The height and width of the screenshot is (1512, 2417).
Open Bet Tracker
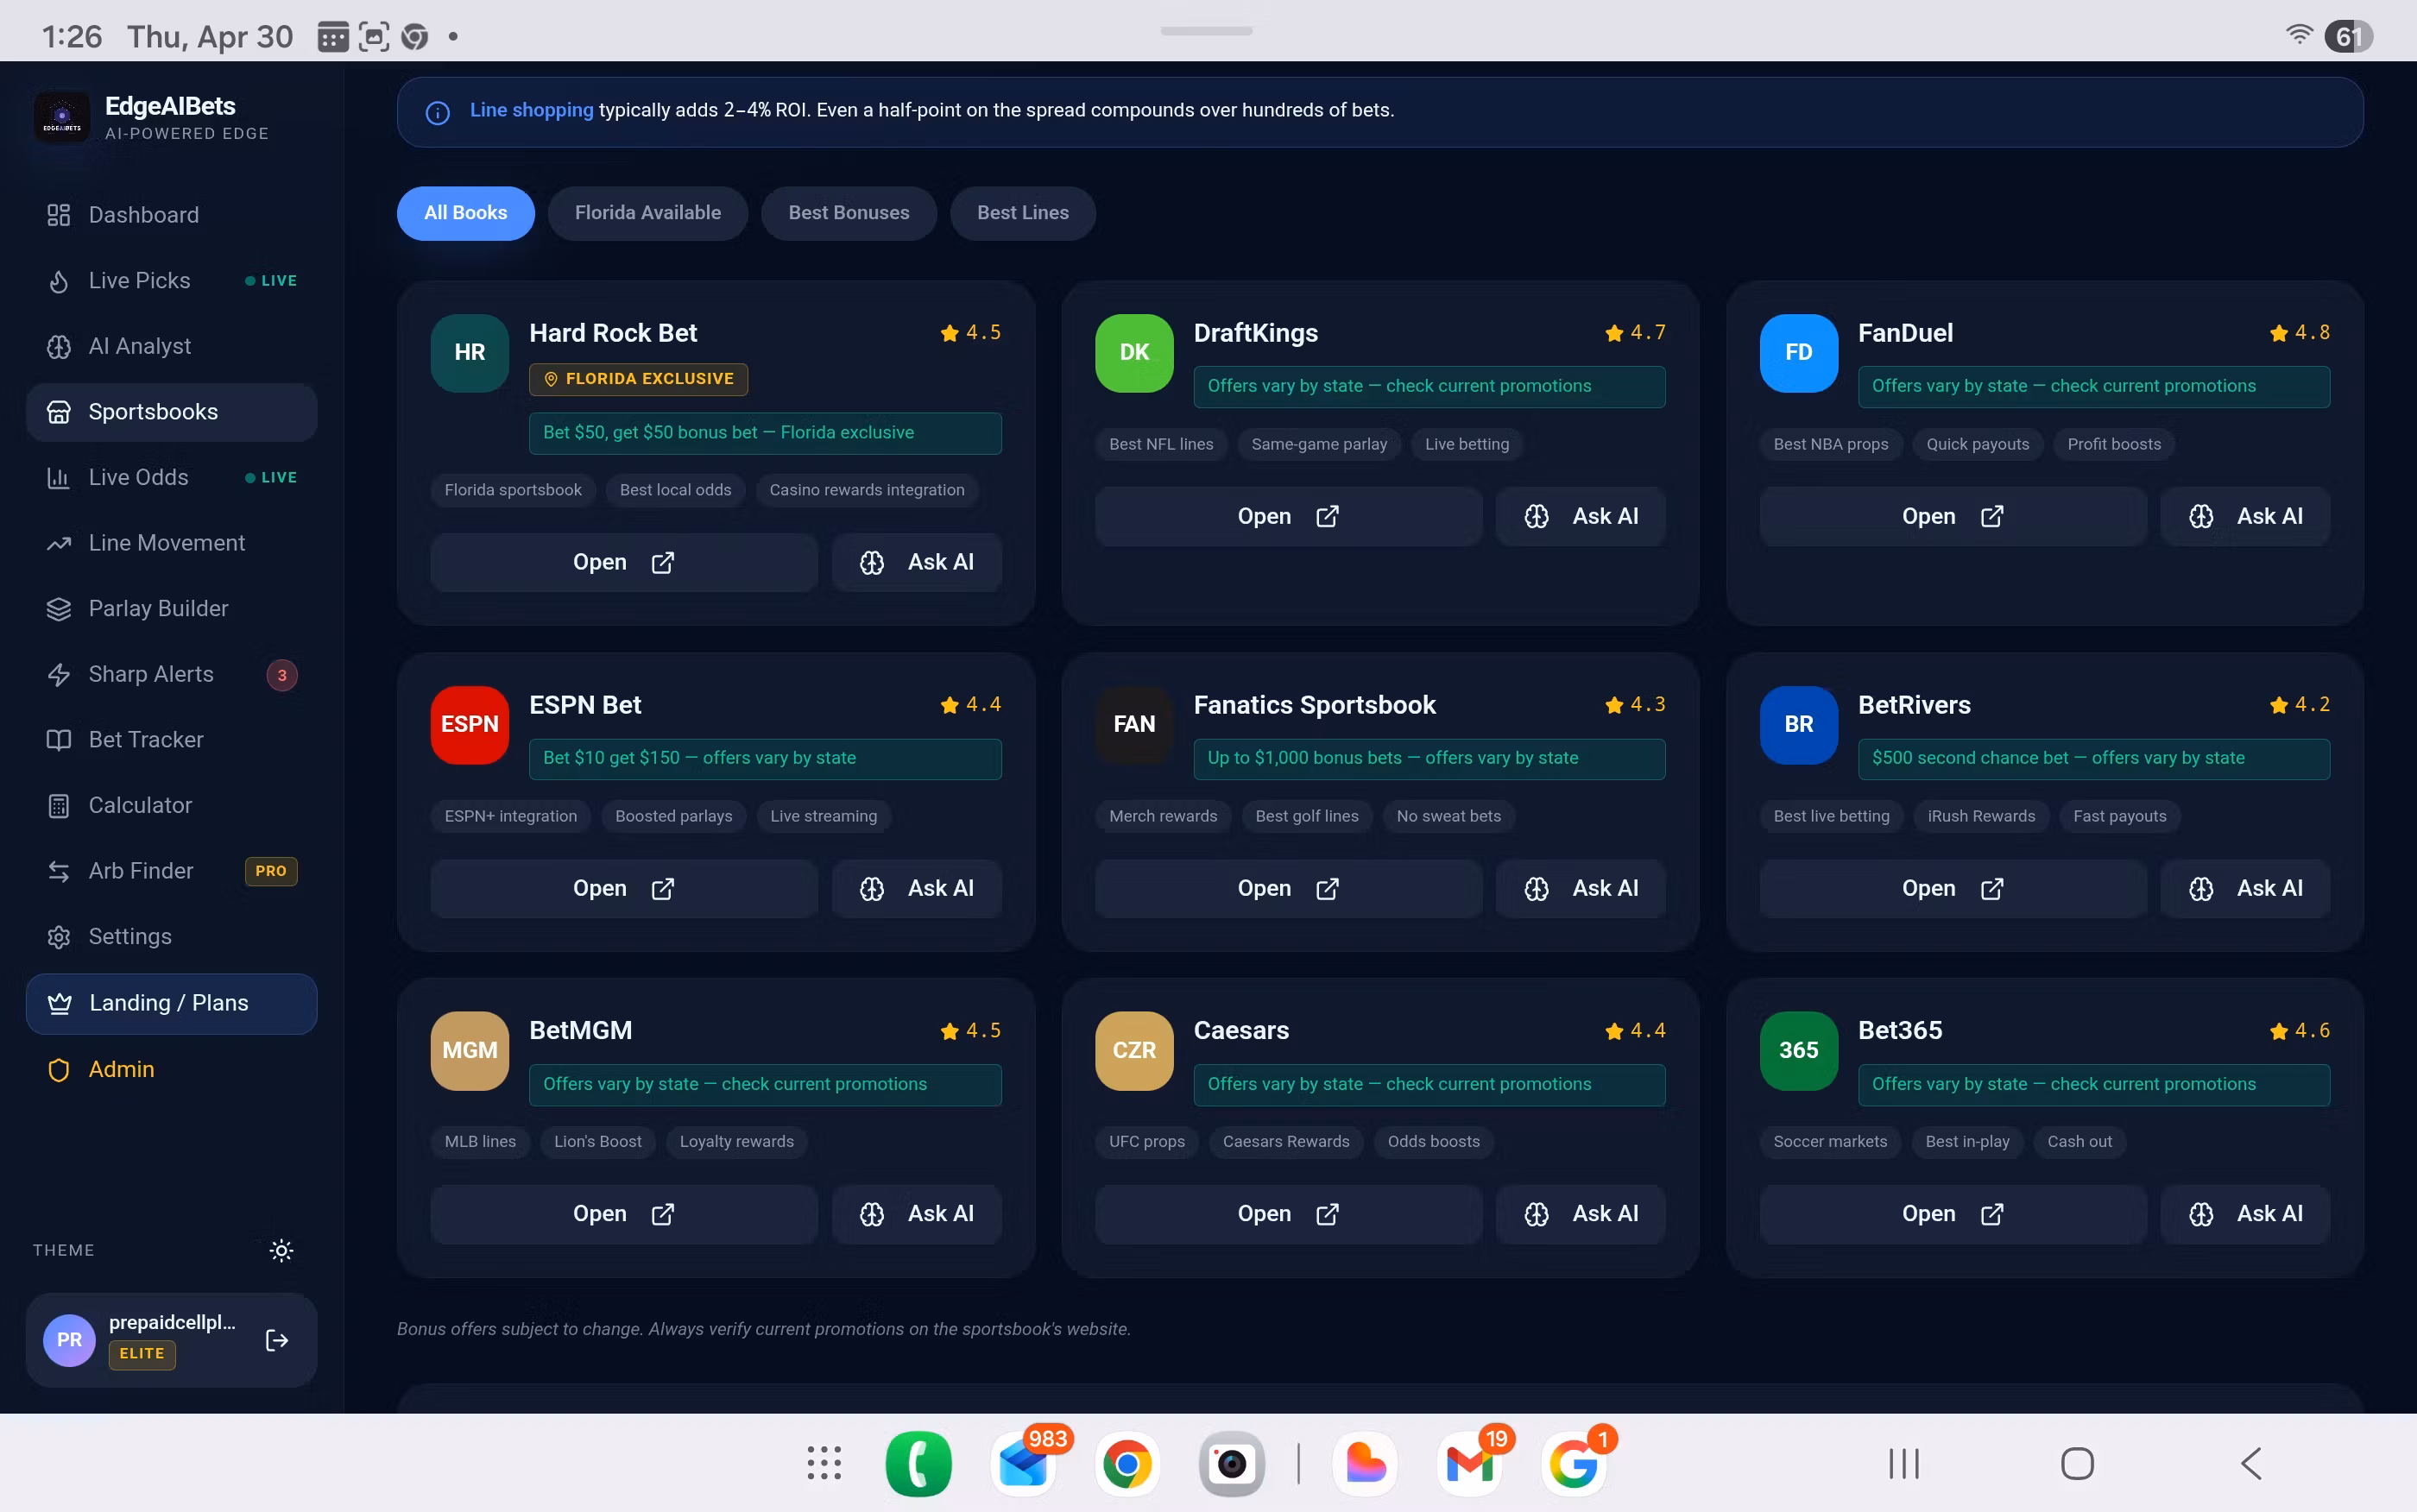point(171,740)
